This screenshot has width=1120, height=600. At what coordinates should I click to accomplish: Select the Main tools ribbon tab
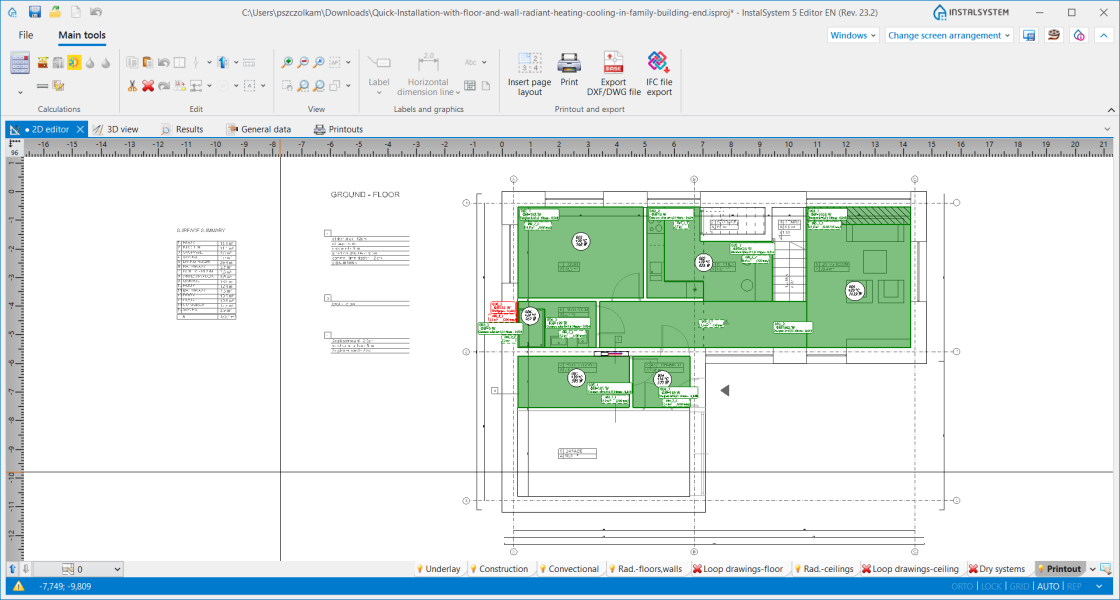pos(82,35)
